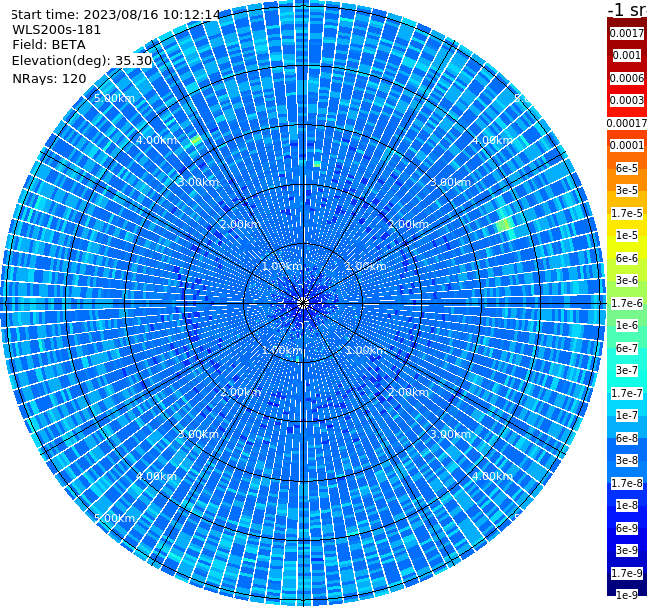The height and width of the screenshot is (607, 647).
Task: Click the 1.7e-6 colorbar value
Action: pos(627,303)
